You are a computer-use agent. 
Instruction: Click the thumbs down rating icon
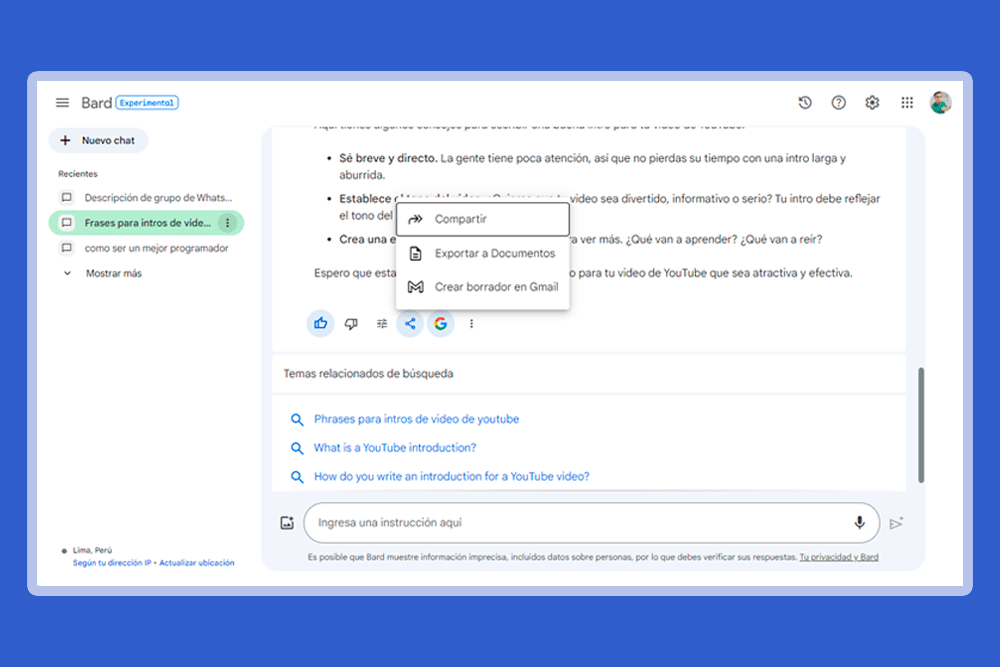click(351, 324)
